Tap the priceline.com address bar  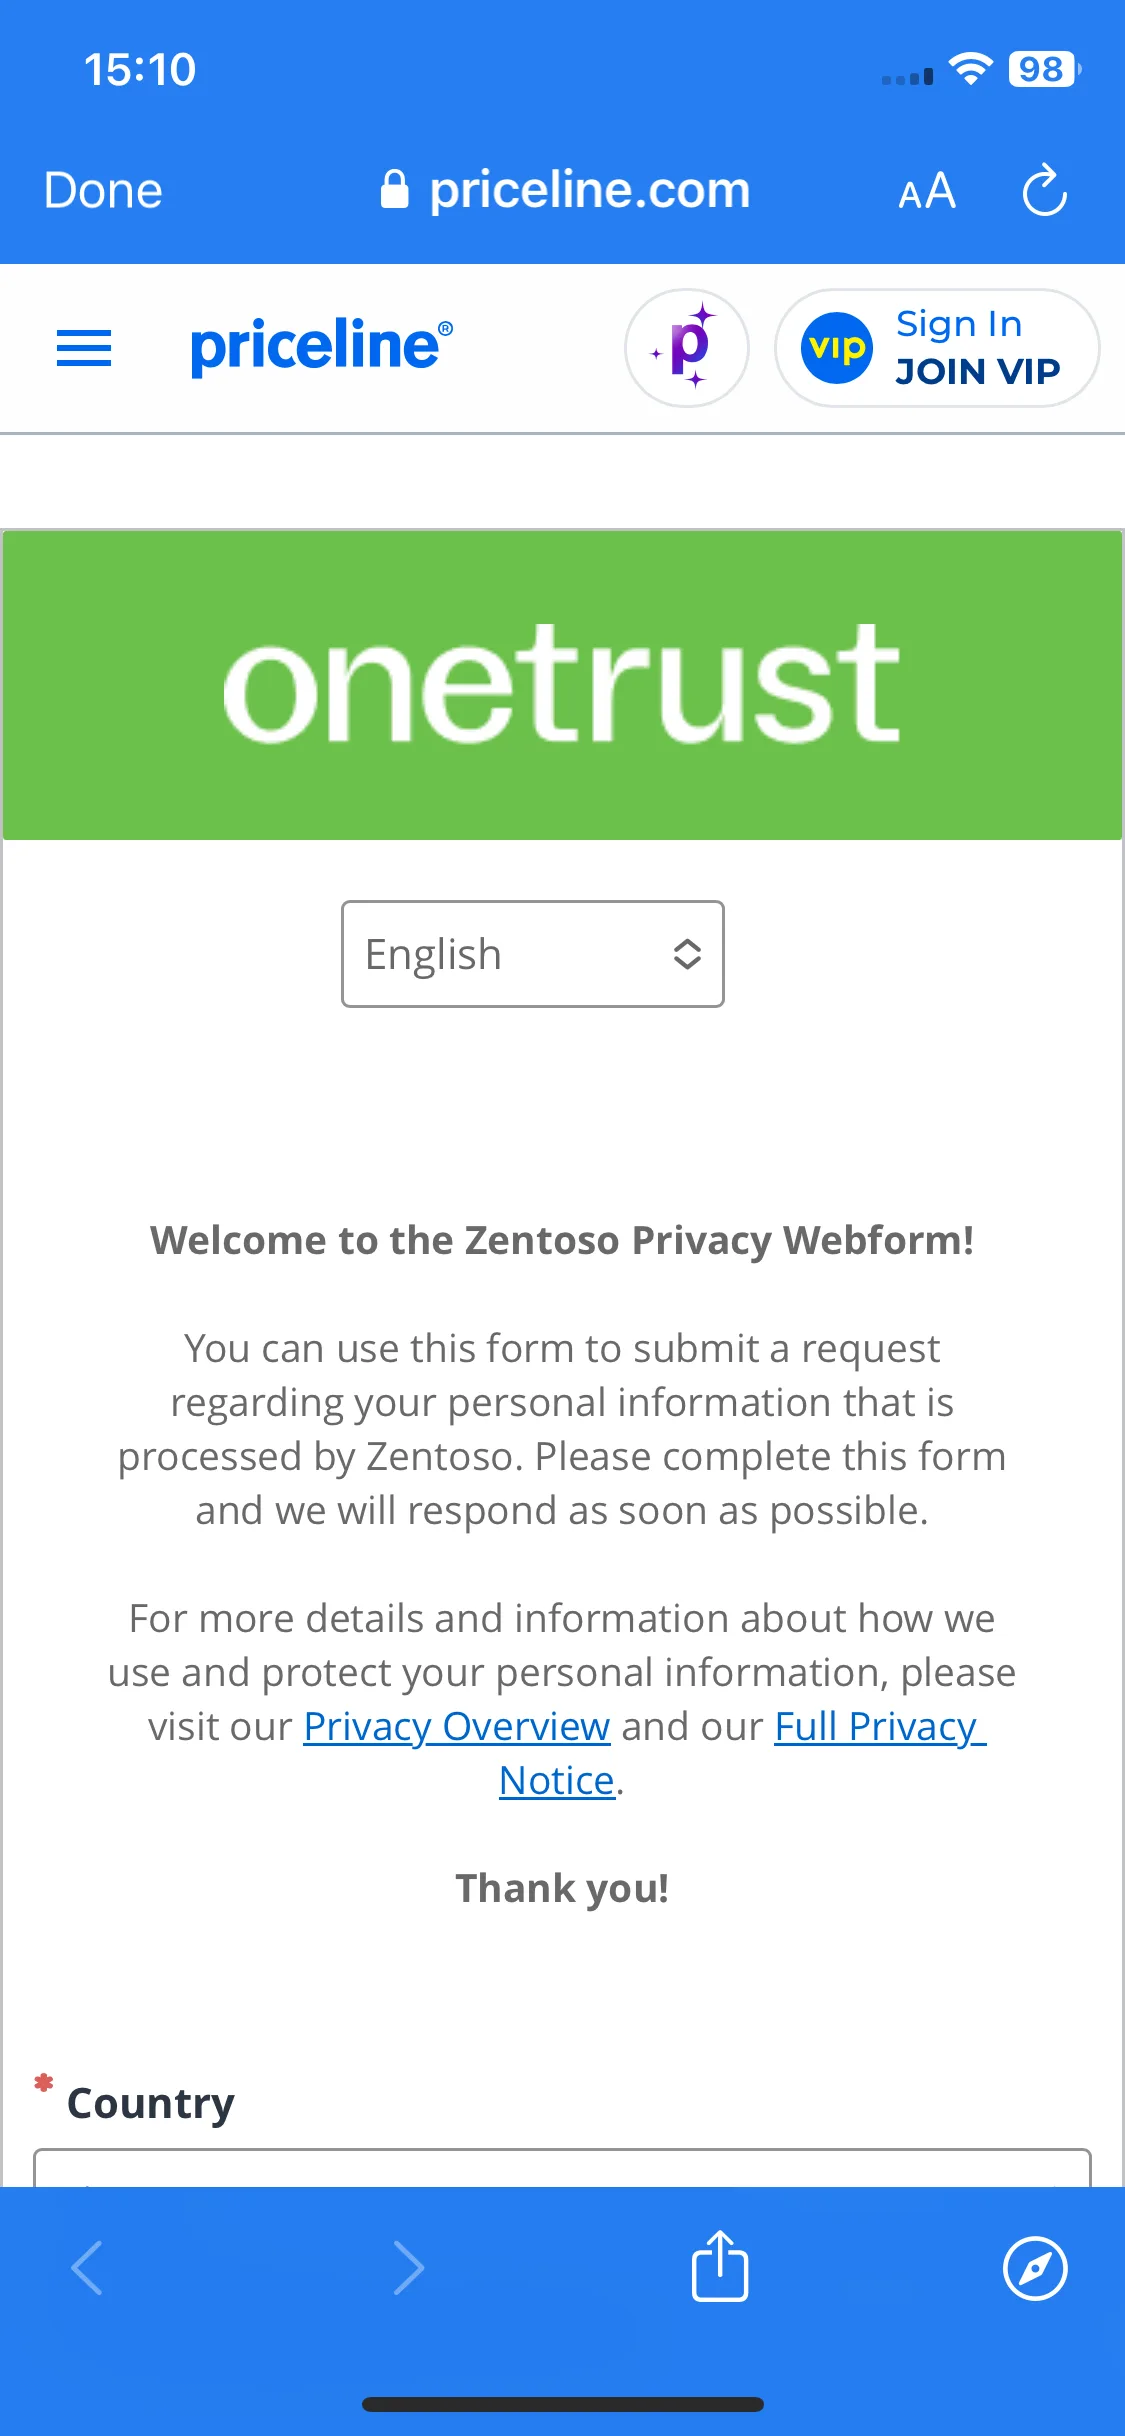[565, 190]
